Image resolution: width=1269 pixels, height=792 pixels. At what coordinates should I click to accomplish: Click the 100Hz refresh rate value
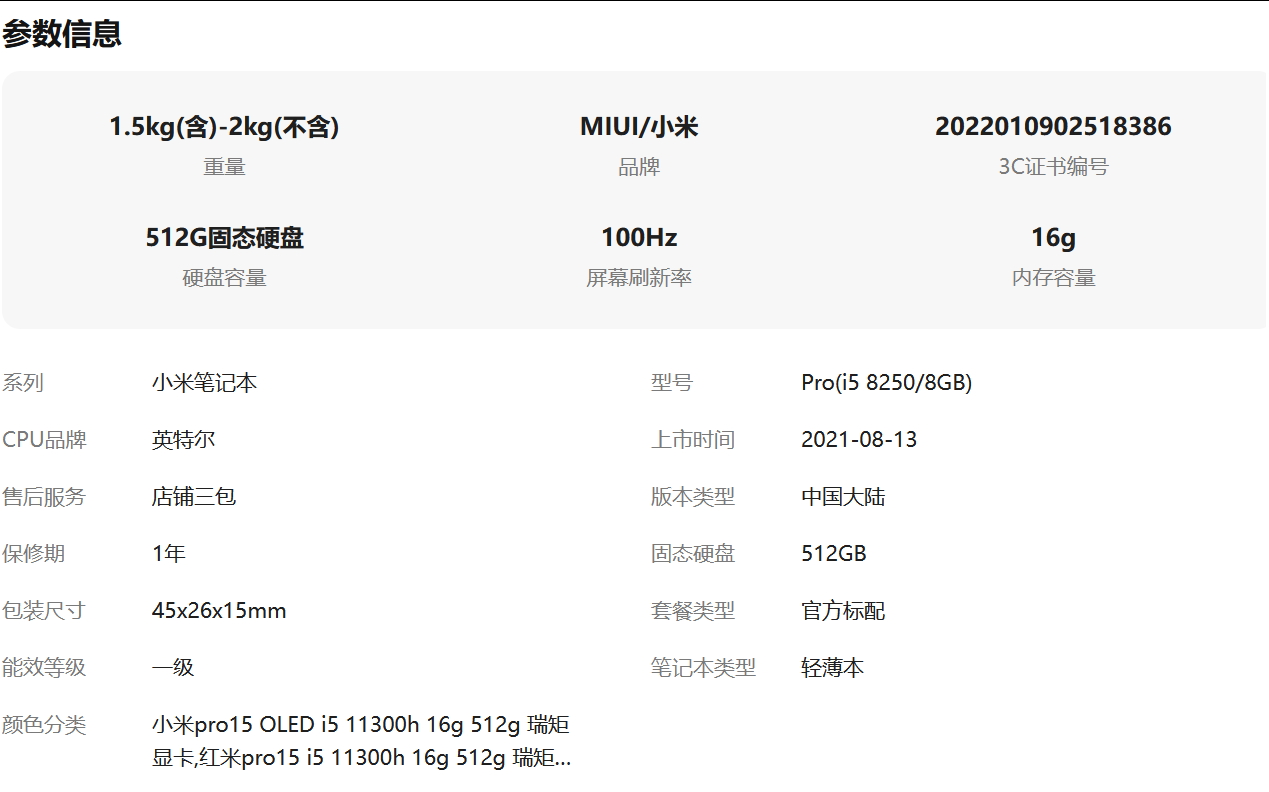639,238
